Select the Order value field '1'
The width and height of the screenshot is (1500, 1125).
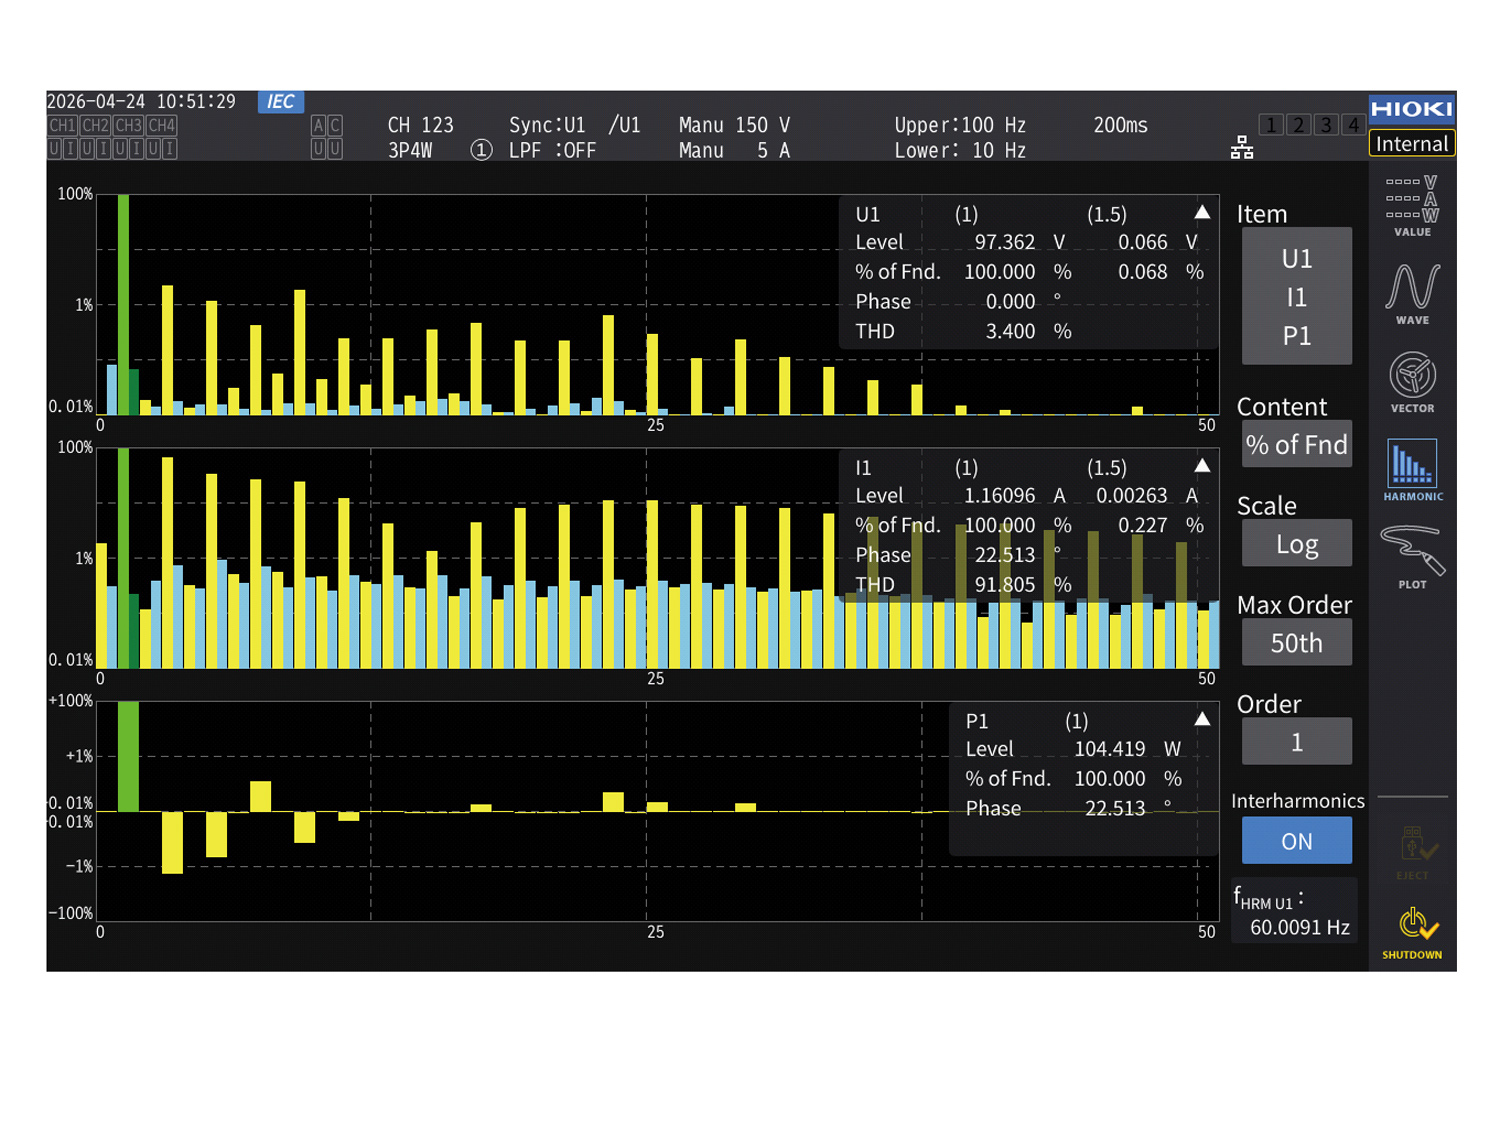pos(1297,742)
